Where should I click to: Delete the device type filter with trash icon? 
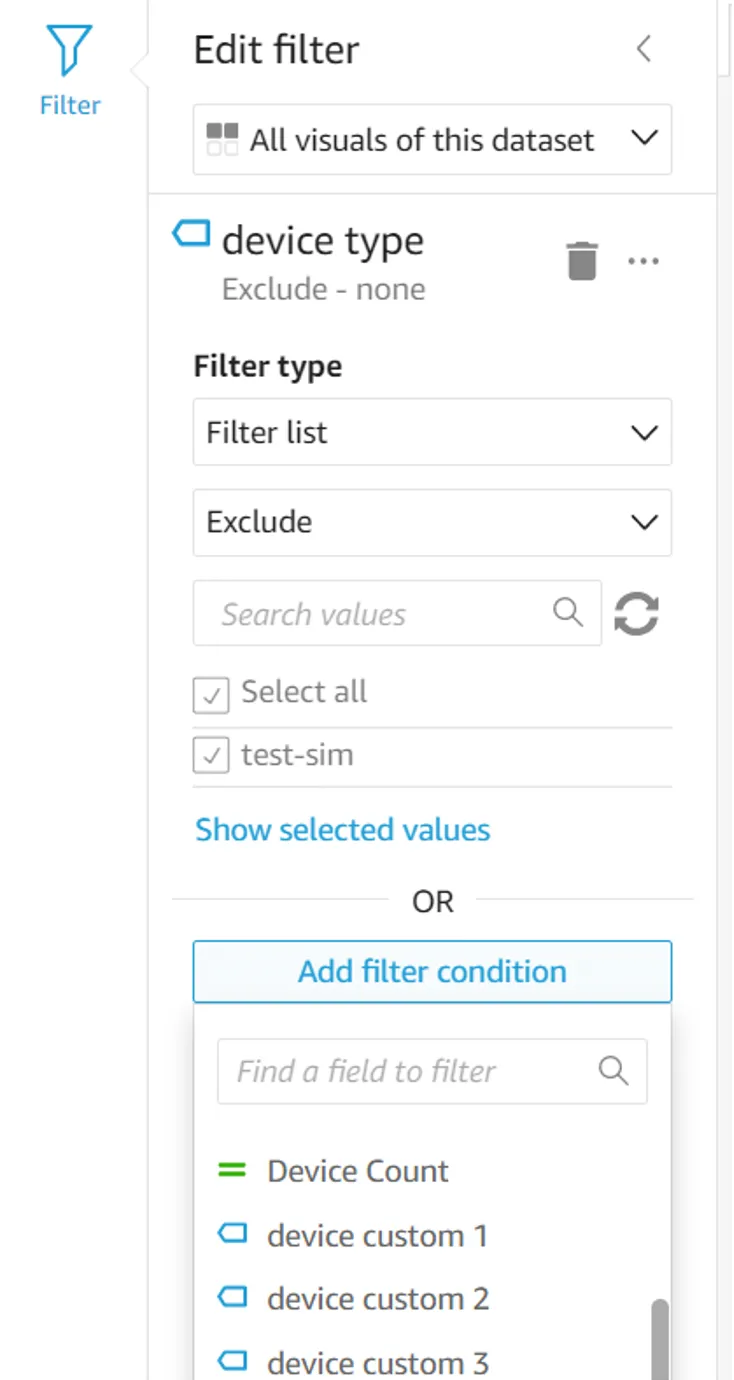582,261
